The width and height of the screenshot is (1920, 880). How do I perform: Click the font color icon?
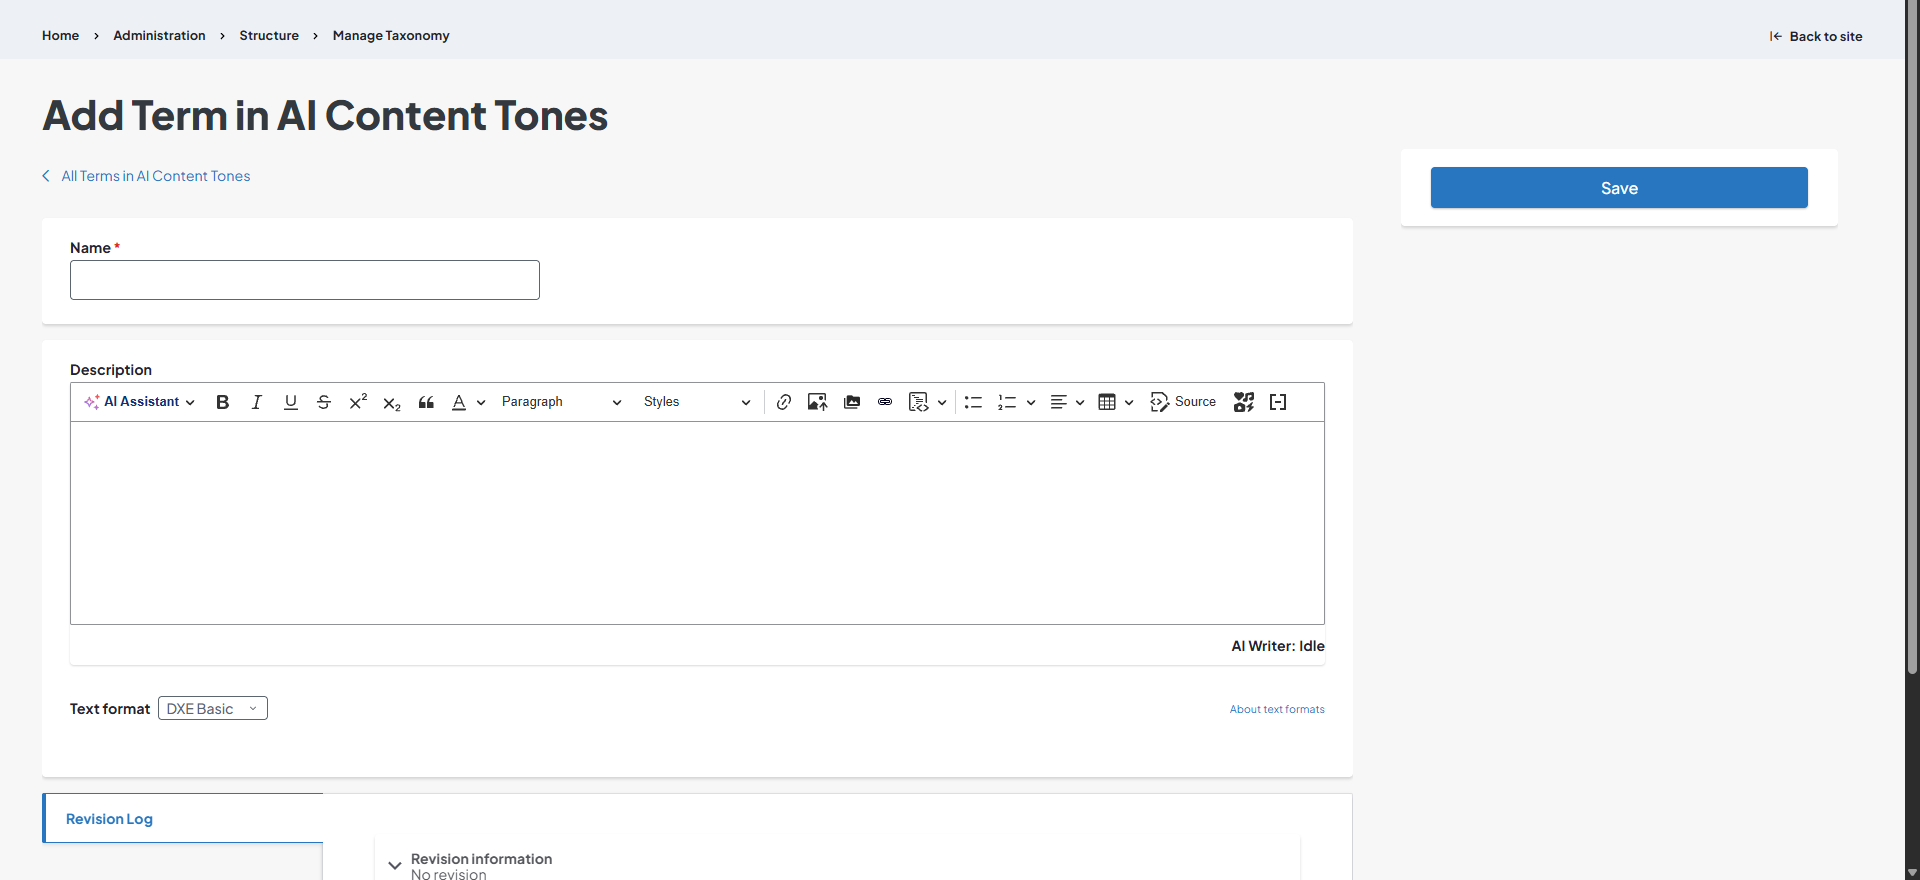pyautogui.click(x=459, y=402)
